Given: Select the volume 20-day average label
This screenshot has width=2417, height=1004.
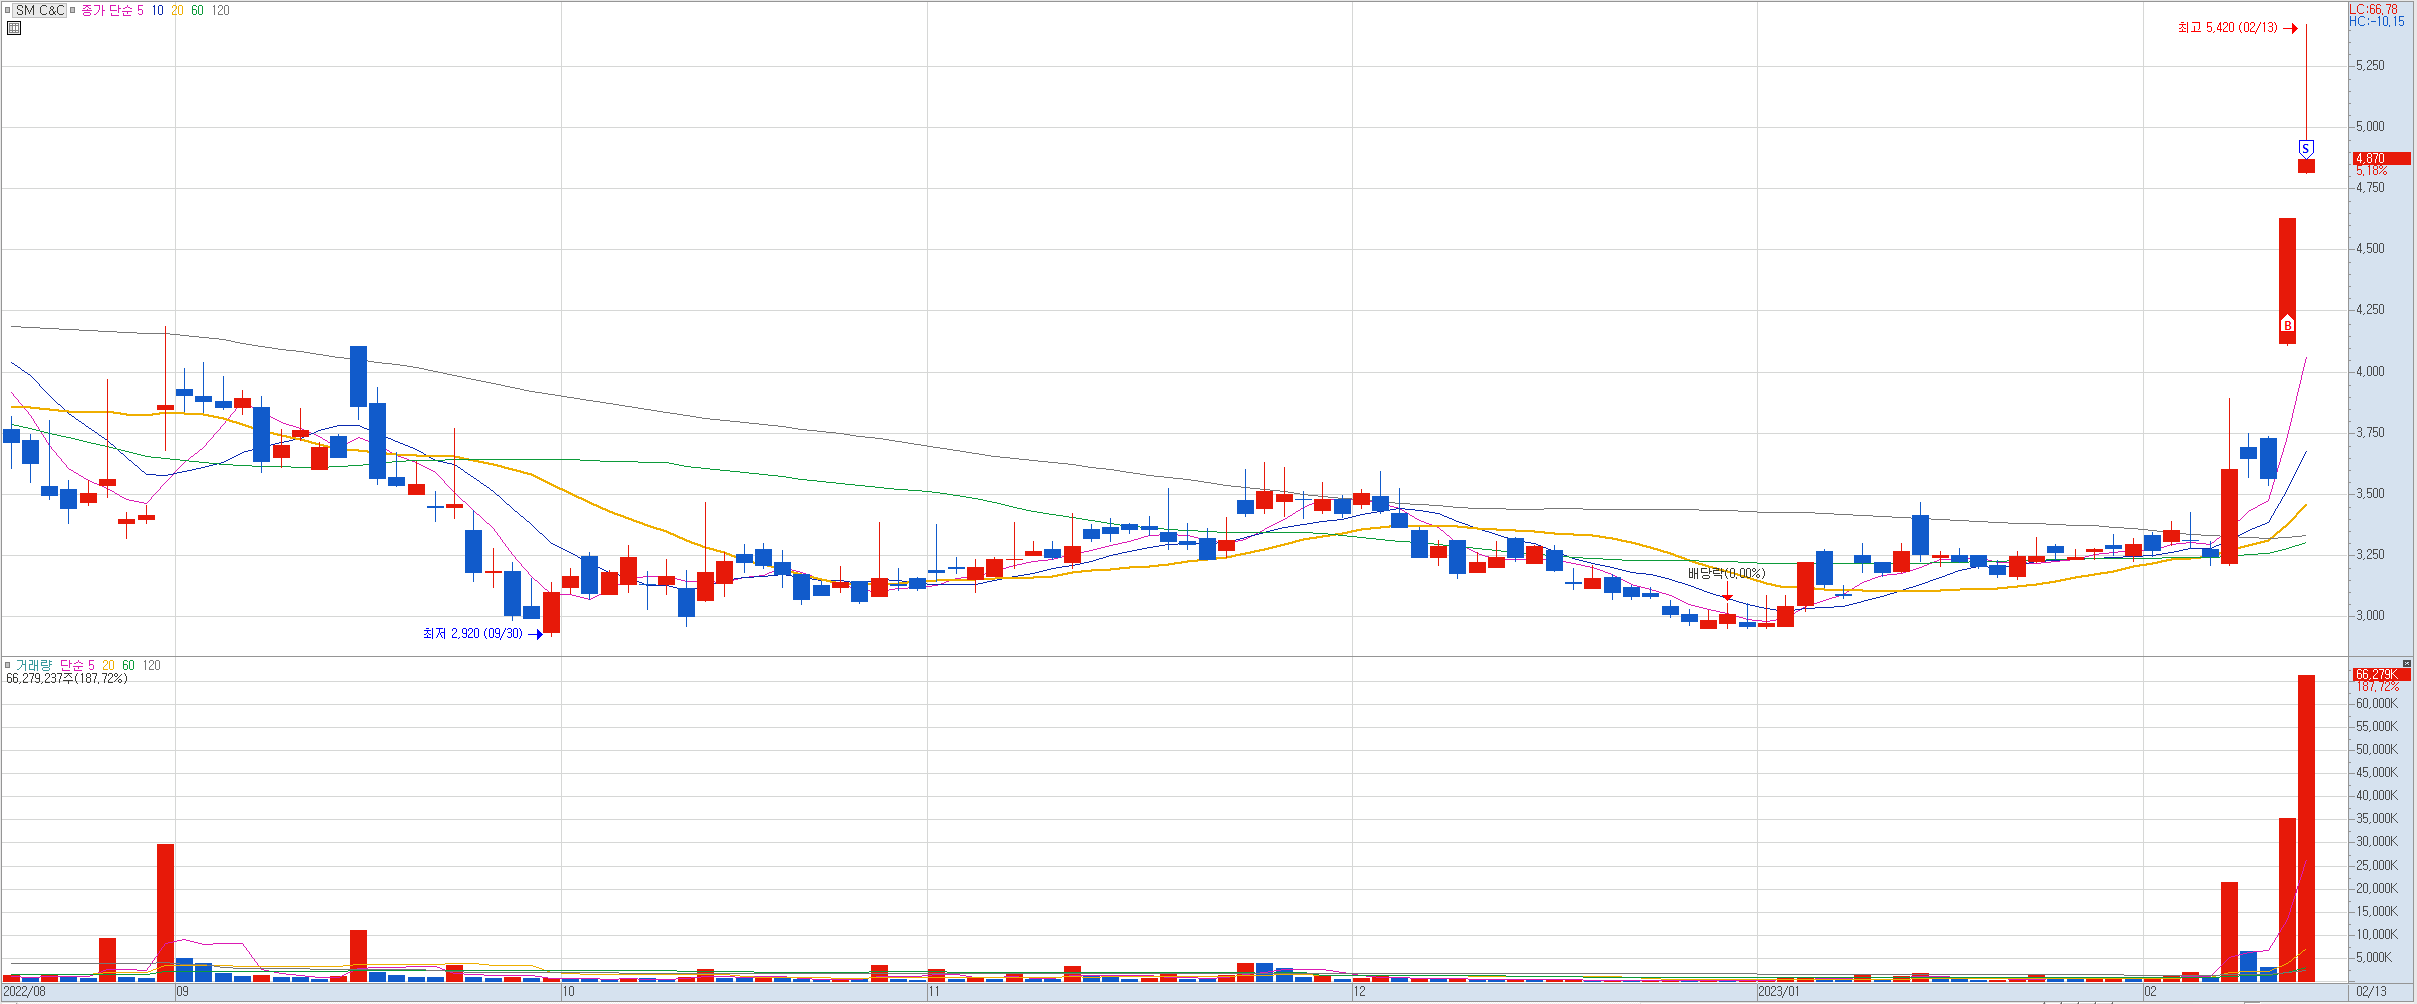Looking at the screenshot, I should [108, 665].
